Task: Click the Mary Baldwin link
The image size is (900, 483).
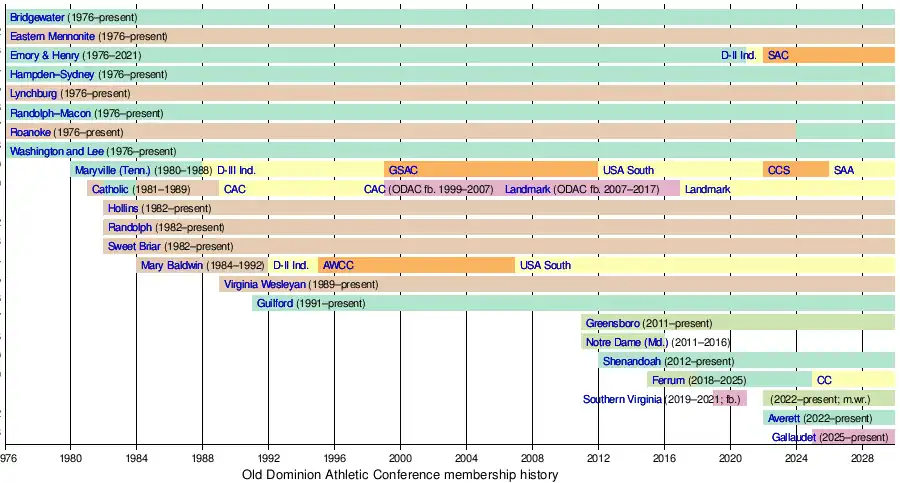Action: 171,265
